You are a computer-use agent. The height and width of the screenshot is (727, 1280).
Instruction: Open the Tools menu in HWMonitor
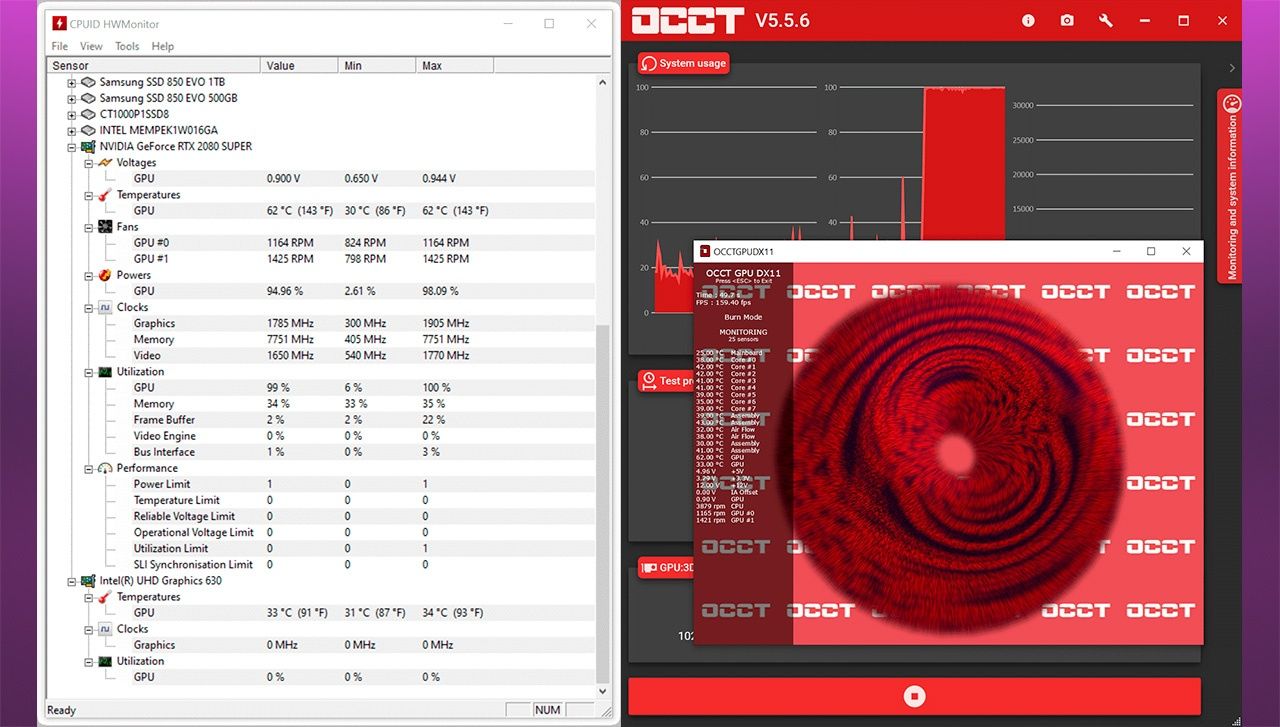127,46
